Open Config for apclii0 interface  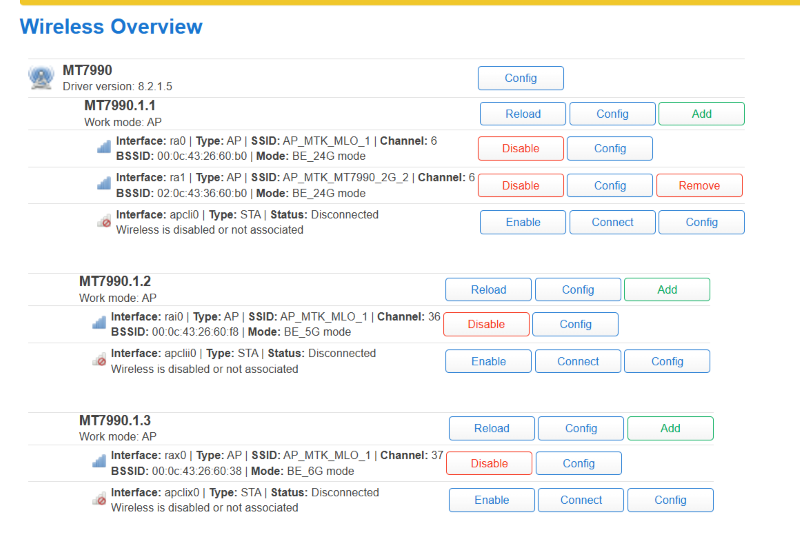[x=667, y=361]
